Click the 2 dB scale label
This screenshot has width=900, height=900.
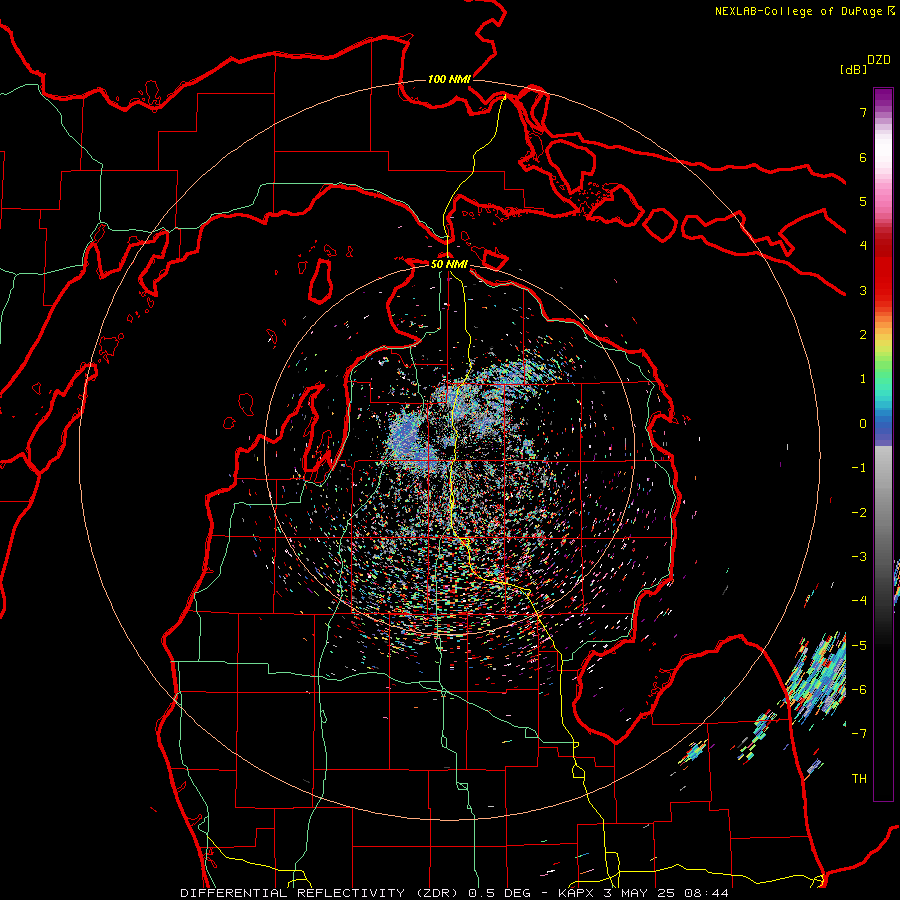pos(863,335)
